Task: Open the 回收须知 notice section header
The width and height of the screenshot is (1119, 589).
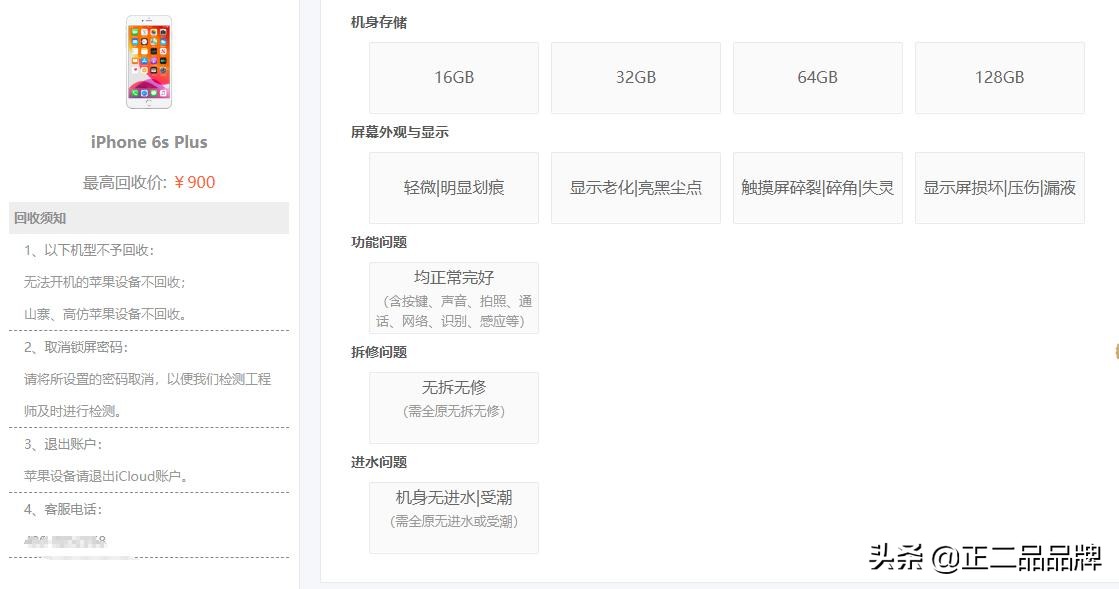Action: click(x=38, y=218)
